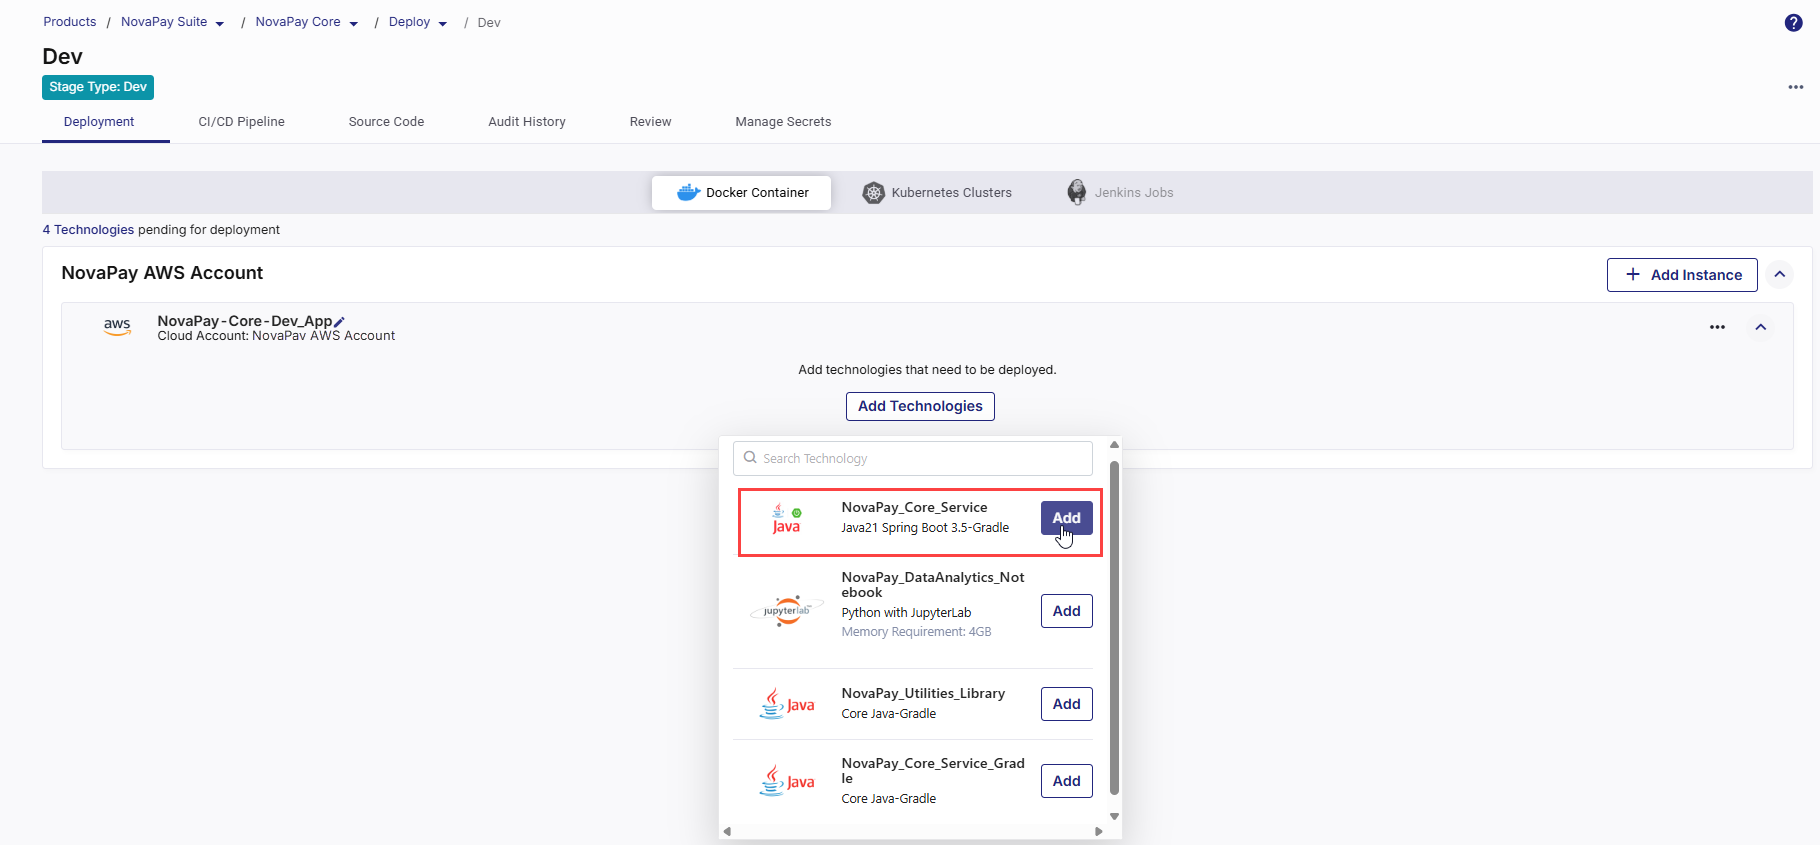
Task: Click the Java Spring icon for NovaPay_Core_Service
Action: click(786, 520)
